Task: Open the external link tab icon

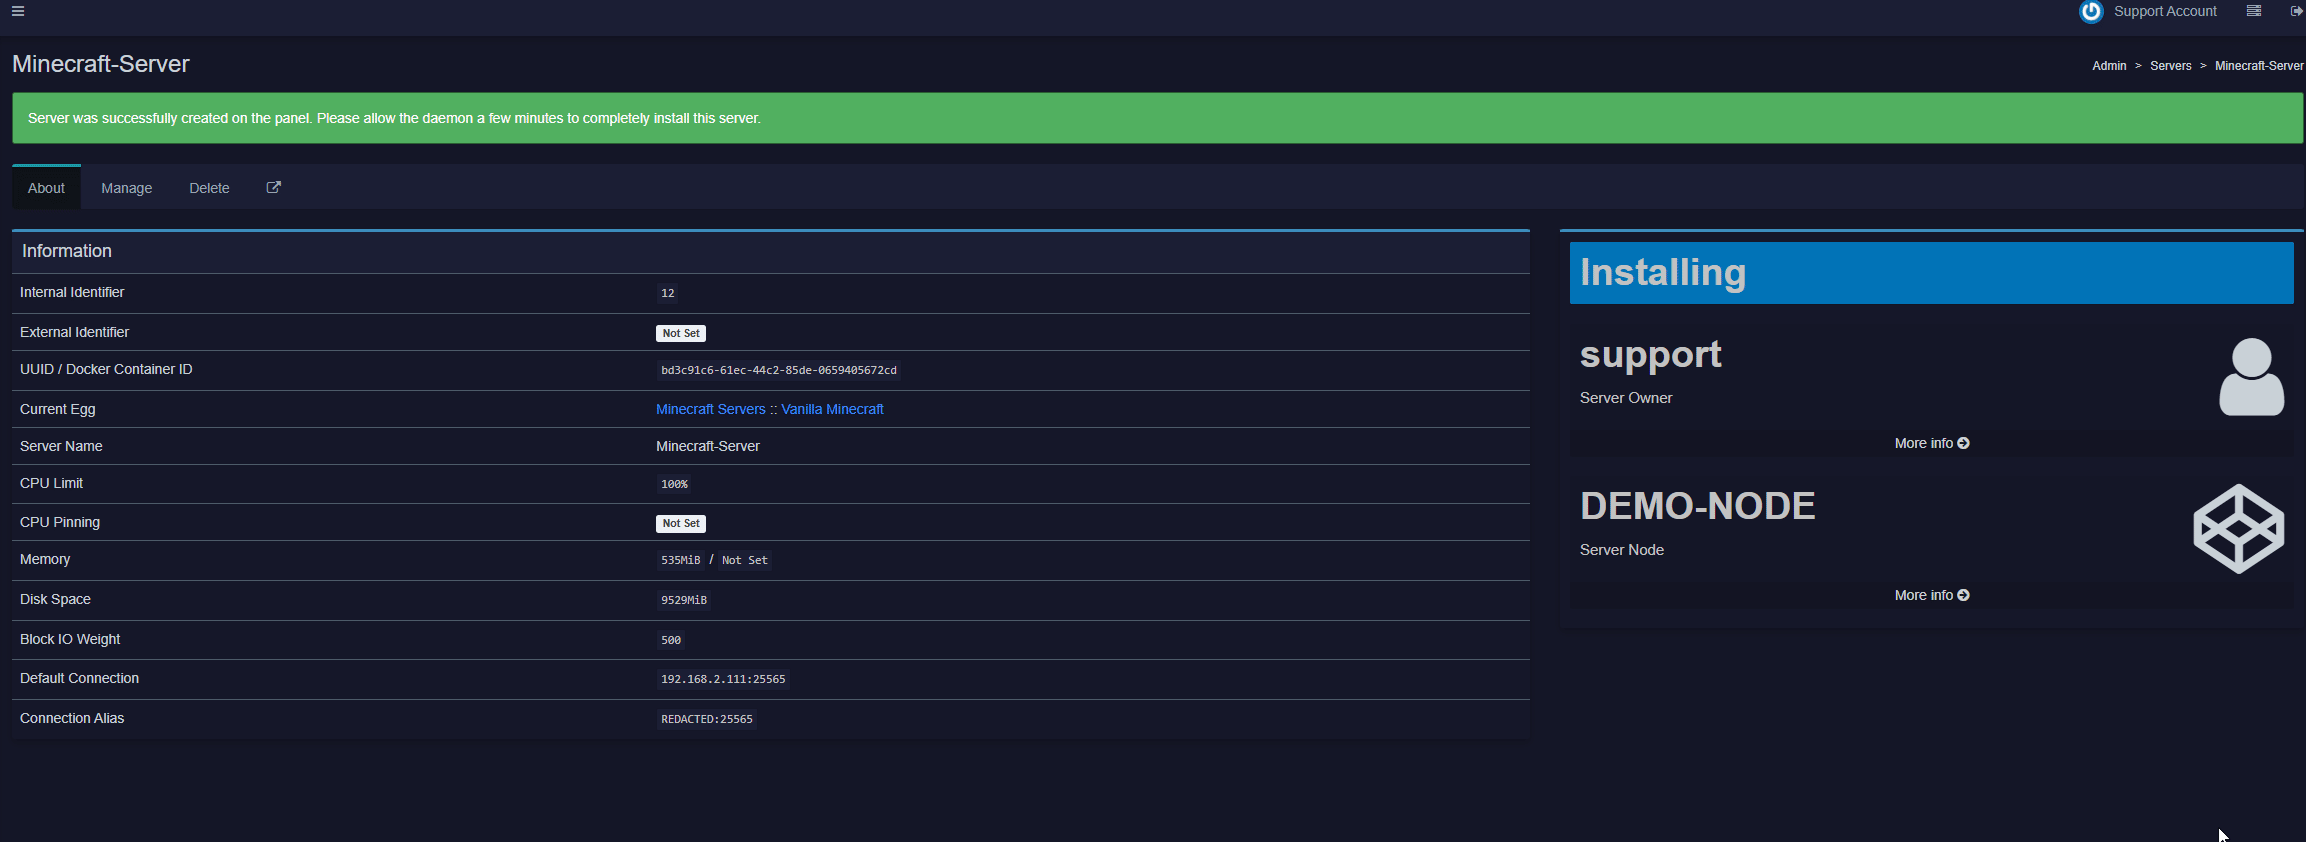Action: 273,187
